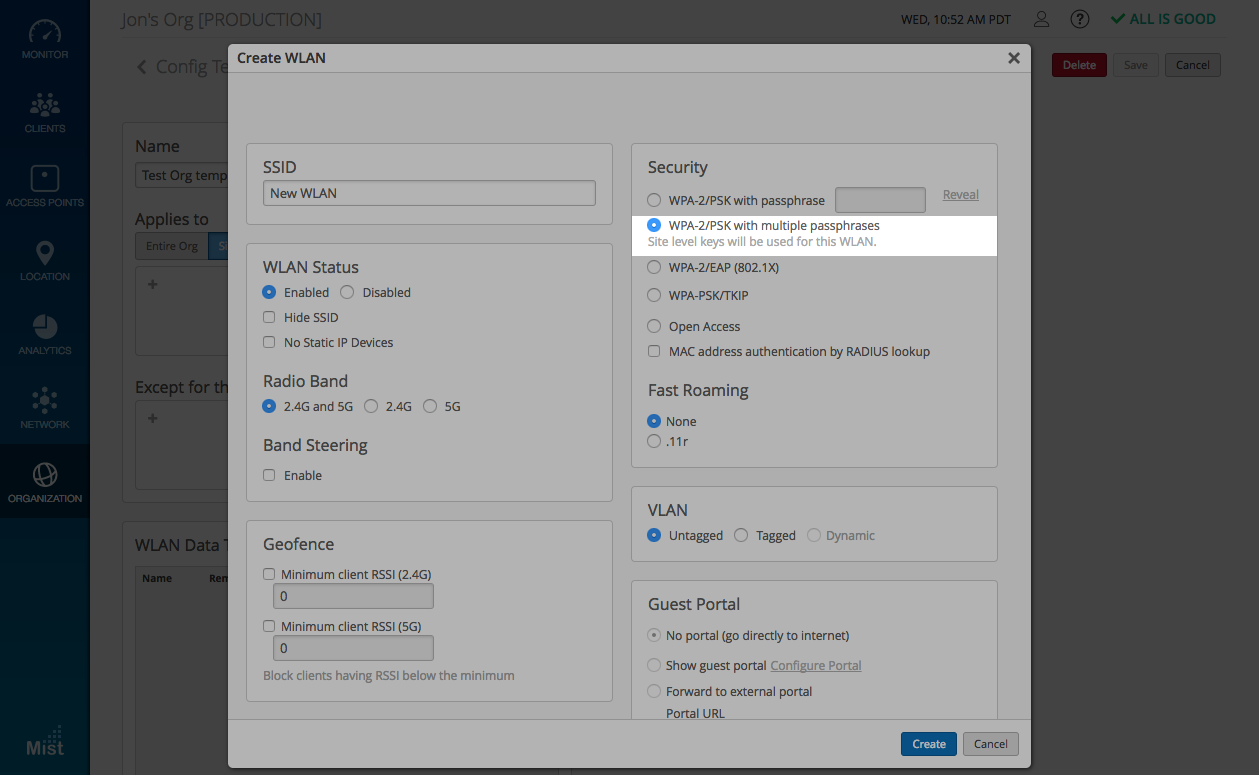This screenshot has width=1259, height=775.
Task: Set VLAN to Tagged
Action: (741, 535)
